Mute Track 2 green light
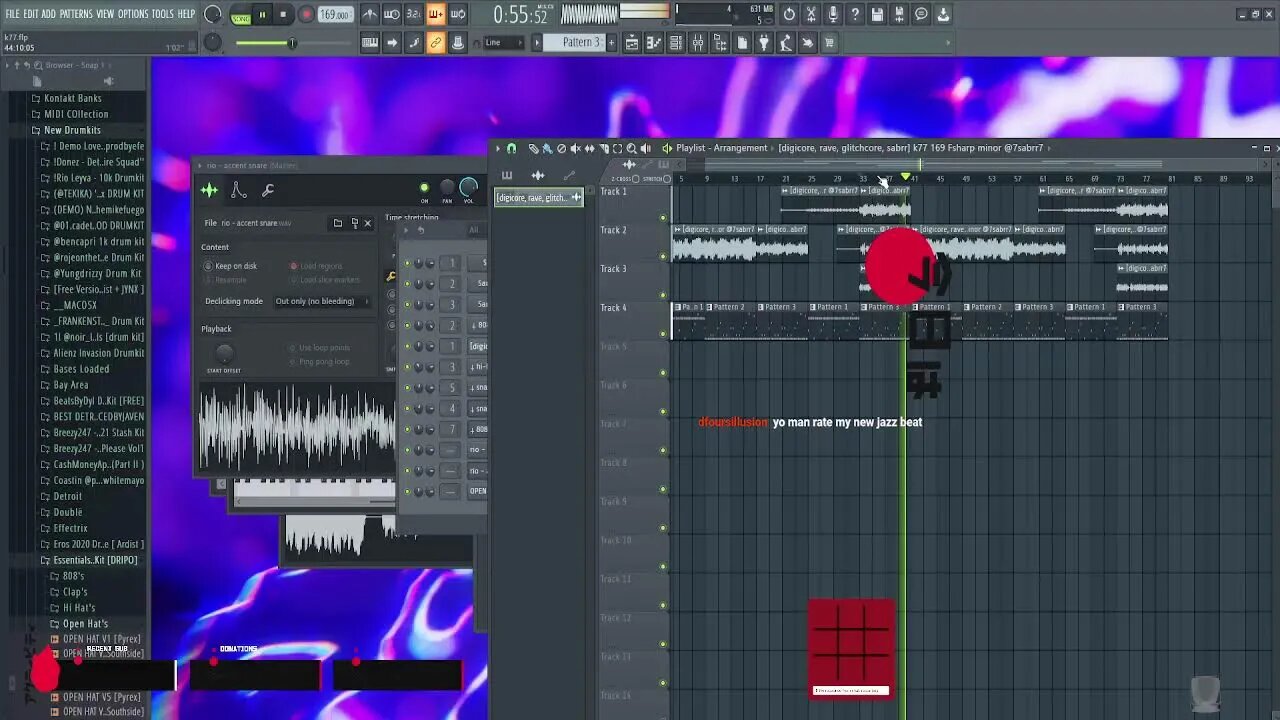 click(x=662, y=256)
